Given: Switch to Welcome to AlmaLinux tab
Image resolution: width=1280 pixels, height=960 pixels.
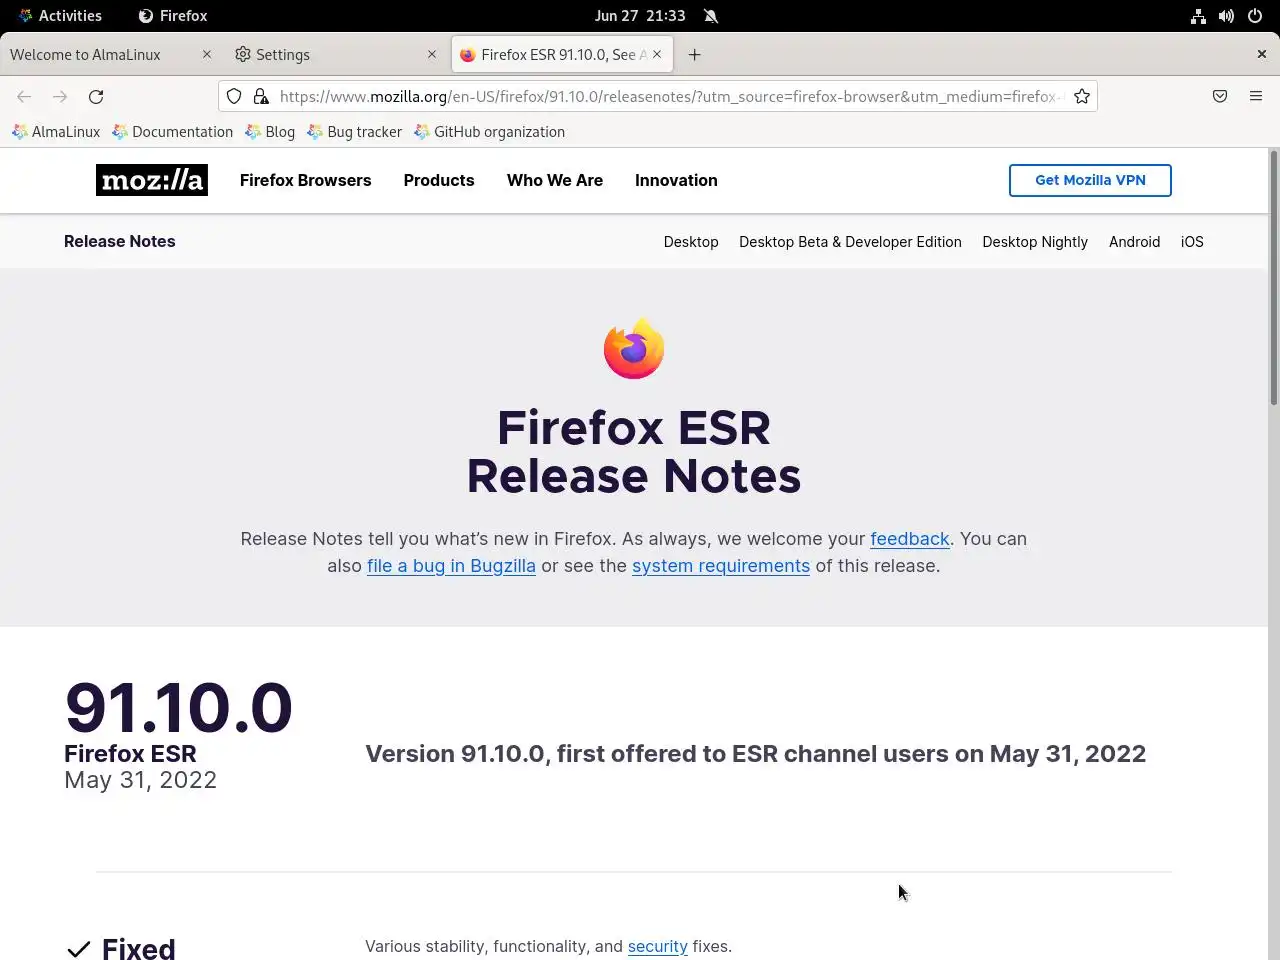Looking at the screenshot, I should 111,54.
